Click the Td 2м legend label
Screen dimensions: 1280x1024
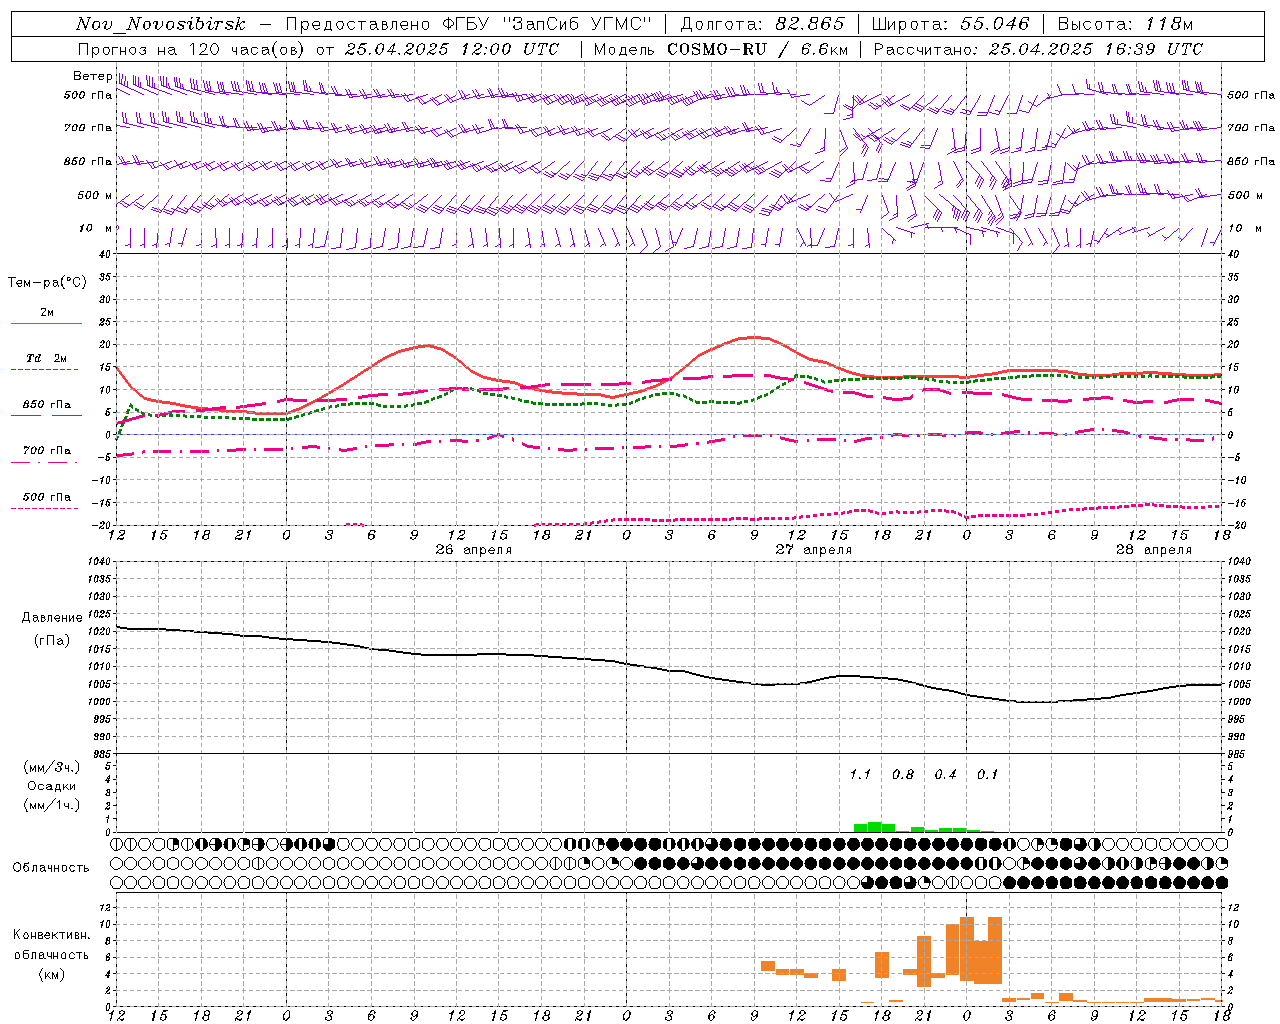tap(46, 358)
